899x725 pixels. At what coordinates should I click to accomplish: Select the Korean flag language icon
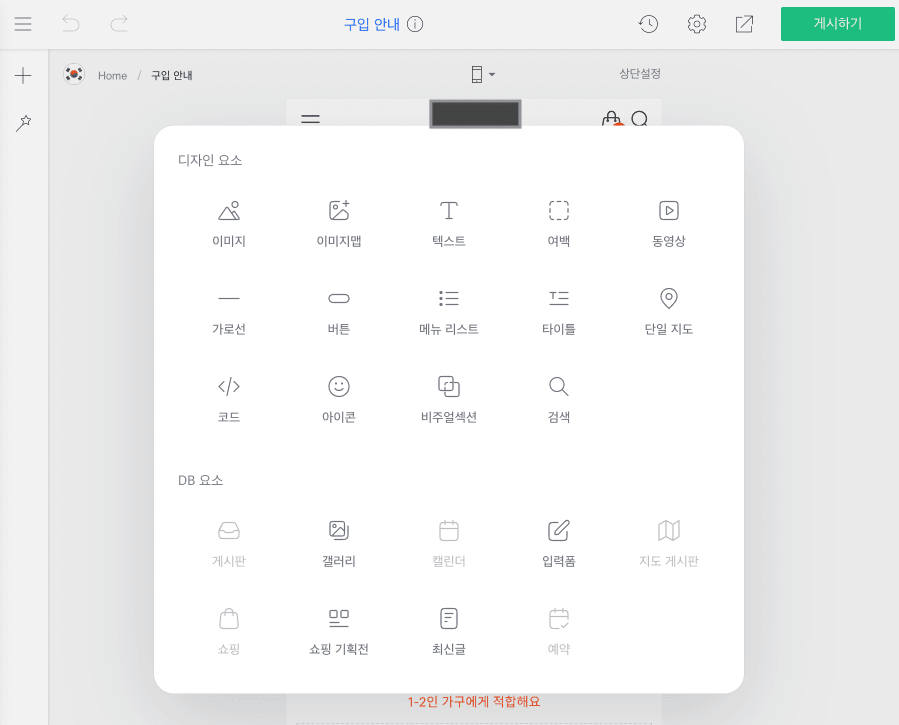tap(74, 74)
